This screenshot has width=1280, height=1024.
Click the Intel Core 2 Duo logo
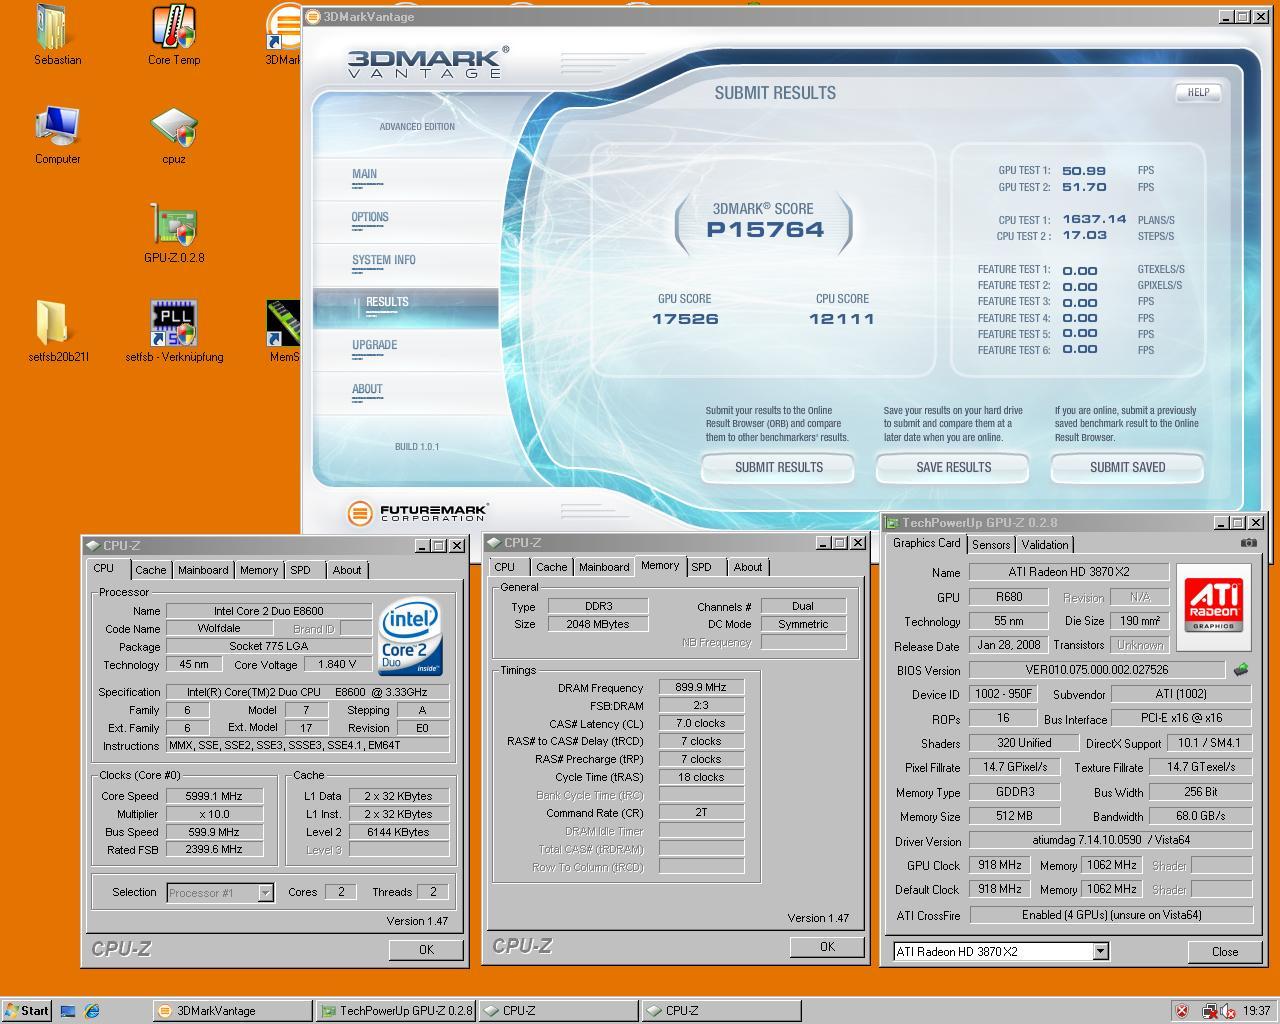(x=411, y=638)
